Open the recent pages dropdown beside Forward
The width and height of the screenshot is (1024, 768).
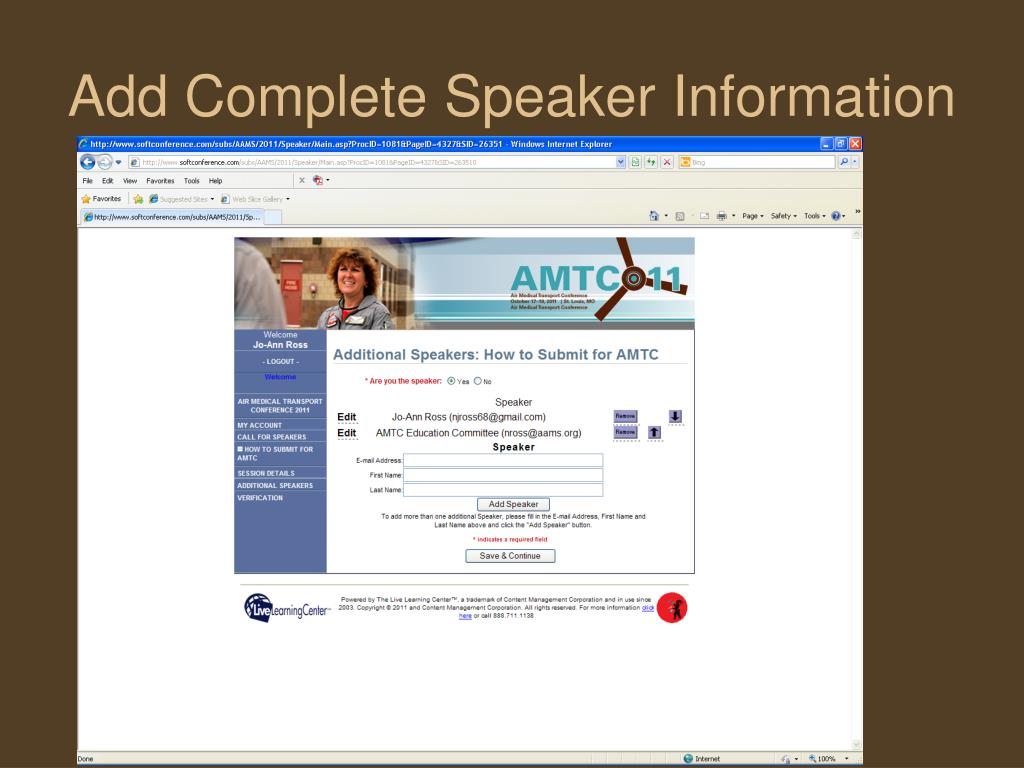click(119, 162)
